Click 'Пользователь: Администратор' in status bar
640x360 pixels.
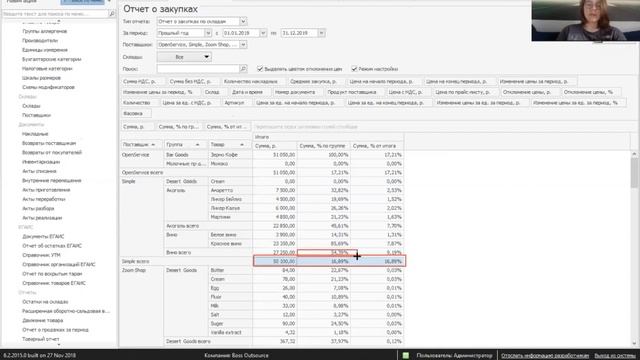tap(454, 356)
